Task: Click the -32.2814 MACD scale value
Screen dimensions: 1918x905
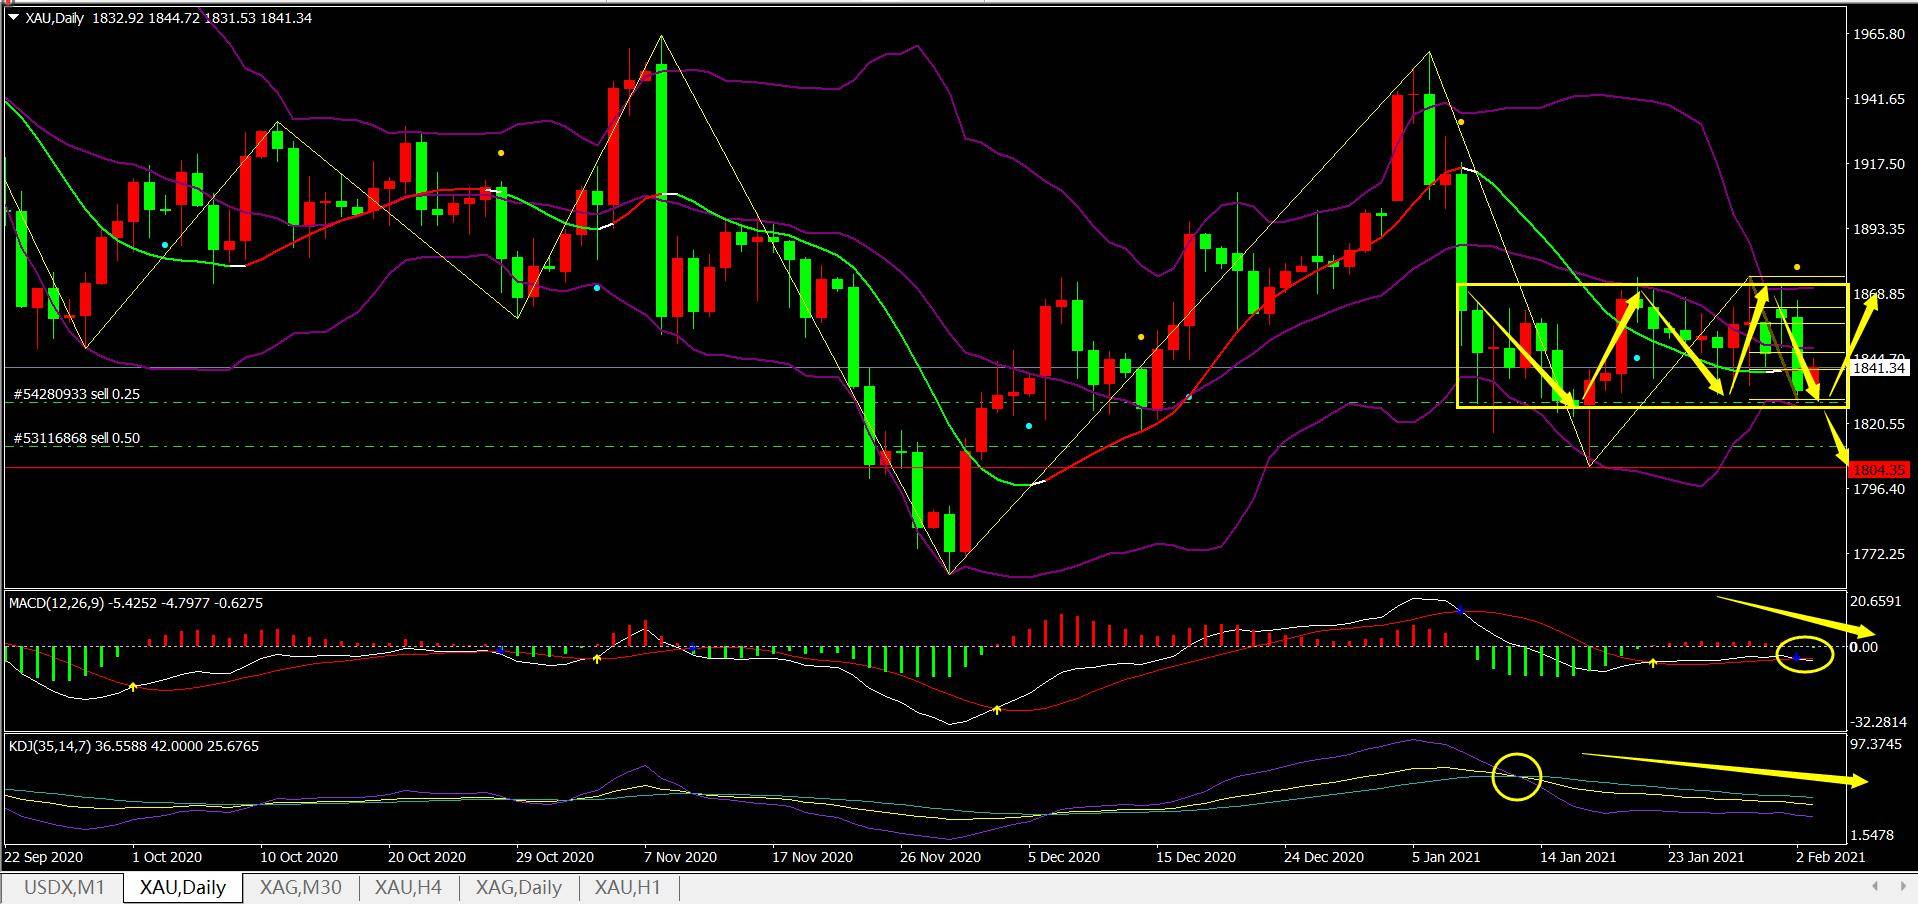Action: pyautogui.click(x=1879, y=722)
